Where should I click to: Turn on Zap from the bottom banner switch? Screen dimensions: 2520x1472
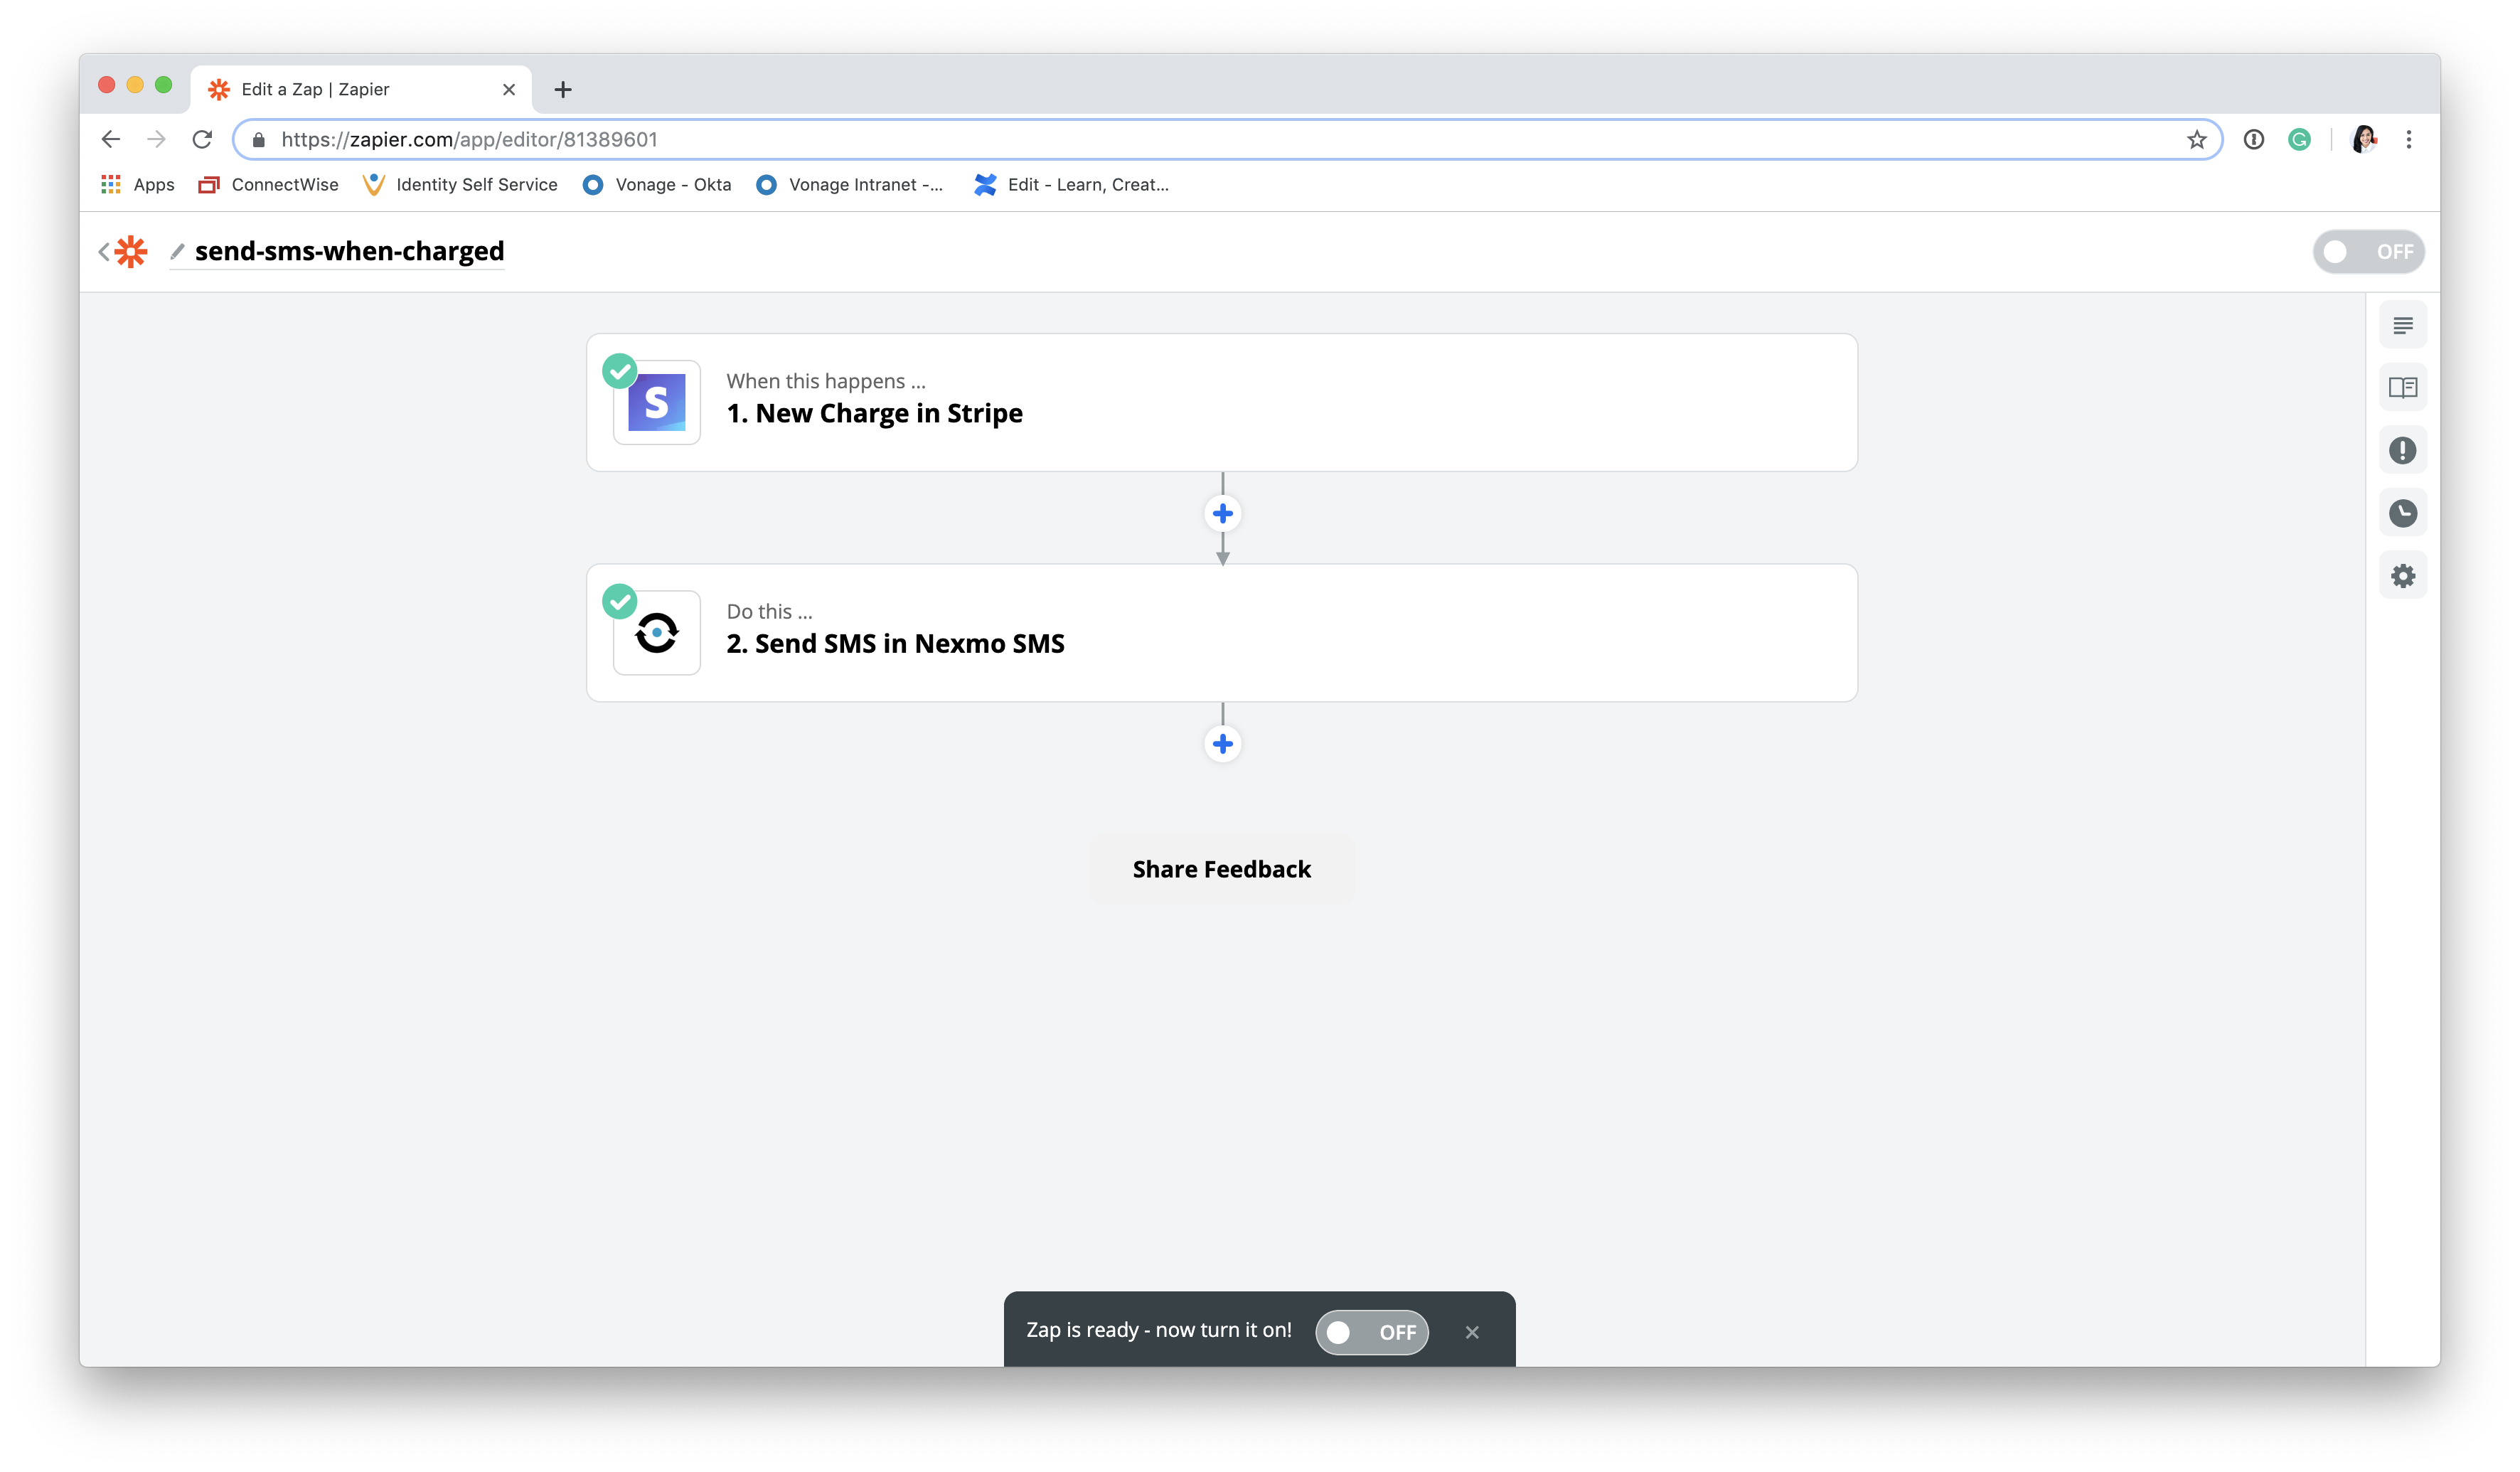point(1371,1332)
